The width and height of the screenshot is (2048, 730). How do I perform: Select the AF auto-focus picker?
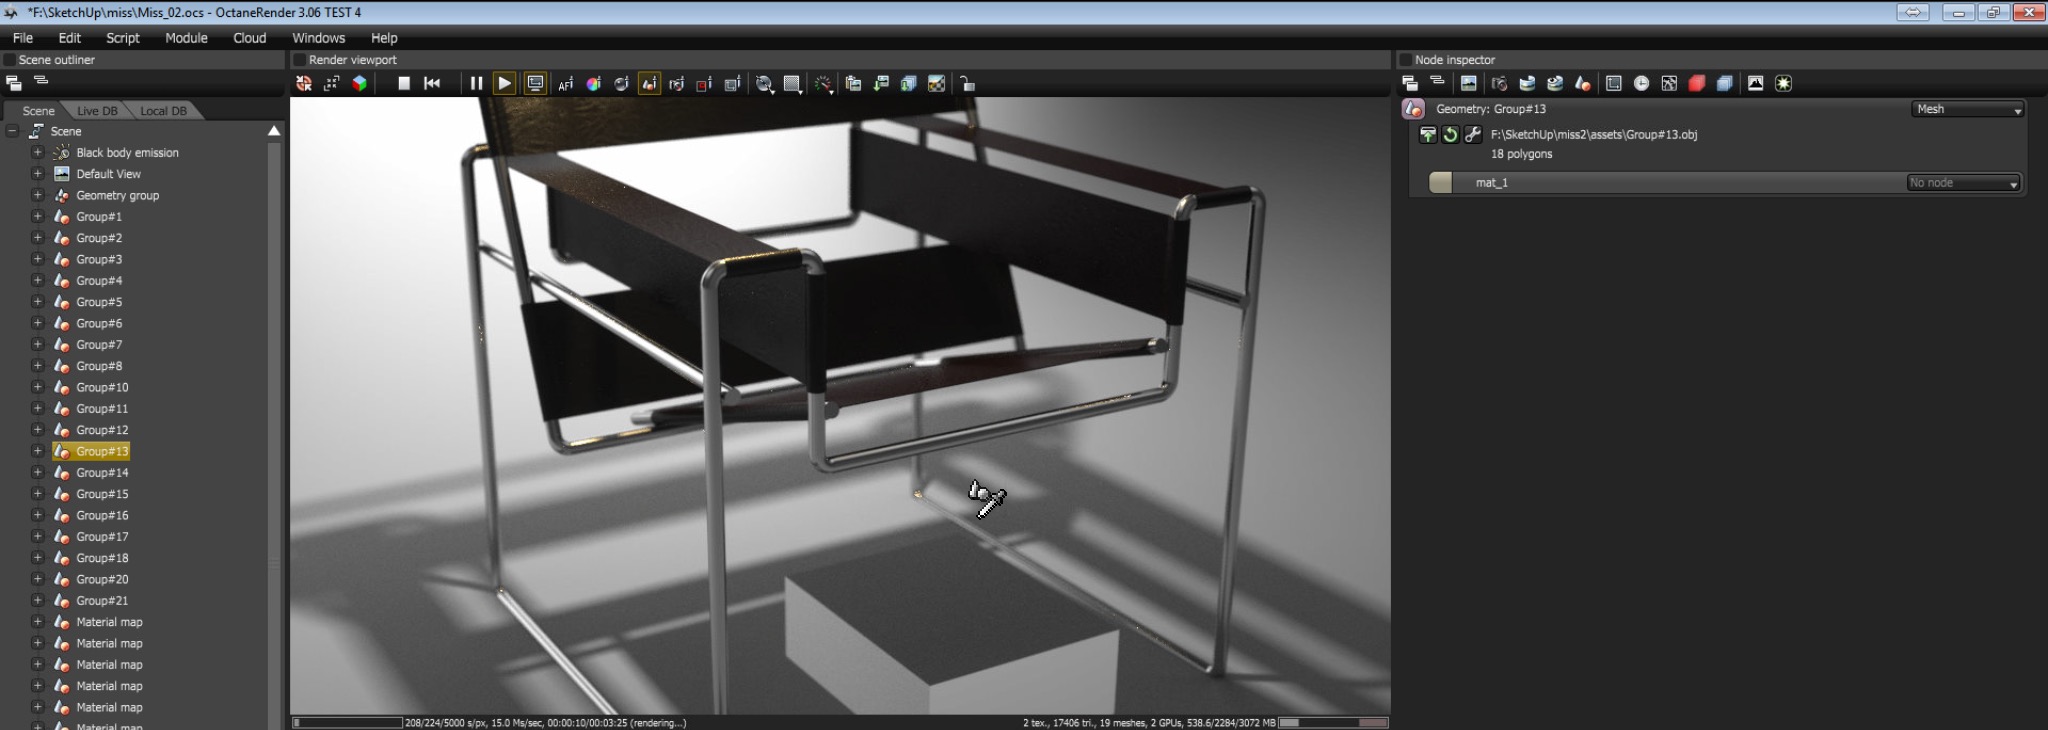(x=565, y=84)
